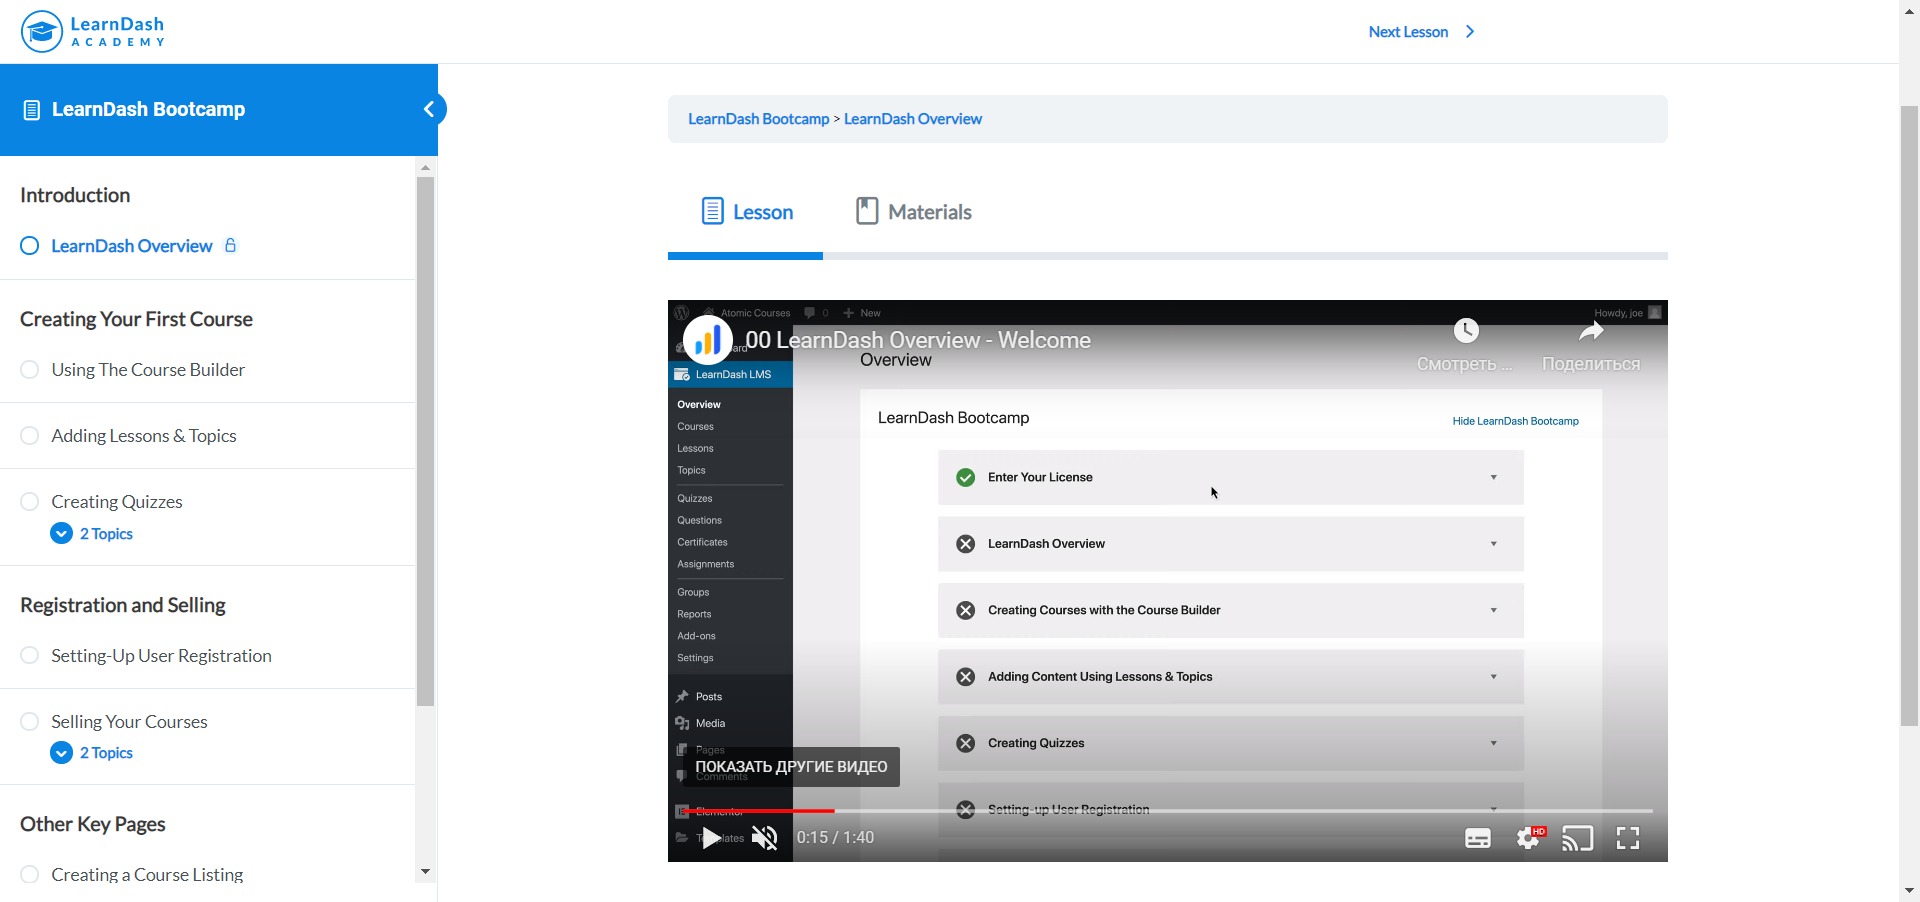Unmute the video sound
Screen dimensions: 1920x902
[x=764, y=838]
